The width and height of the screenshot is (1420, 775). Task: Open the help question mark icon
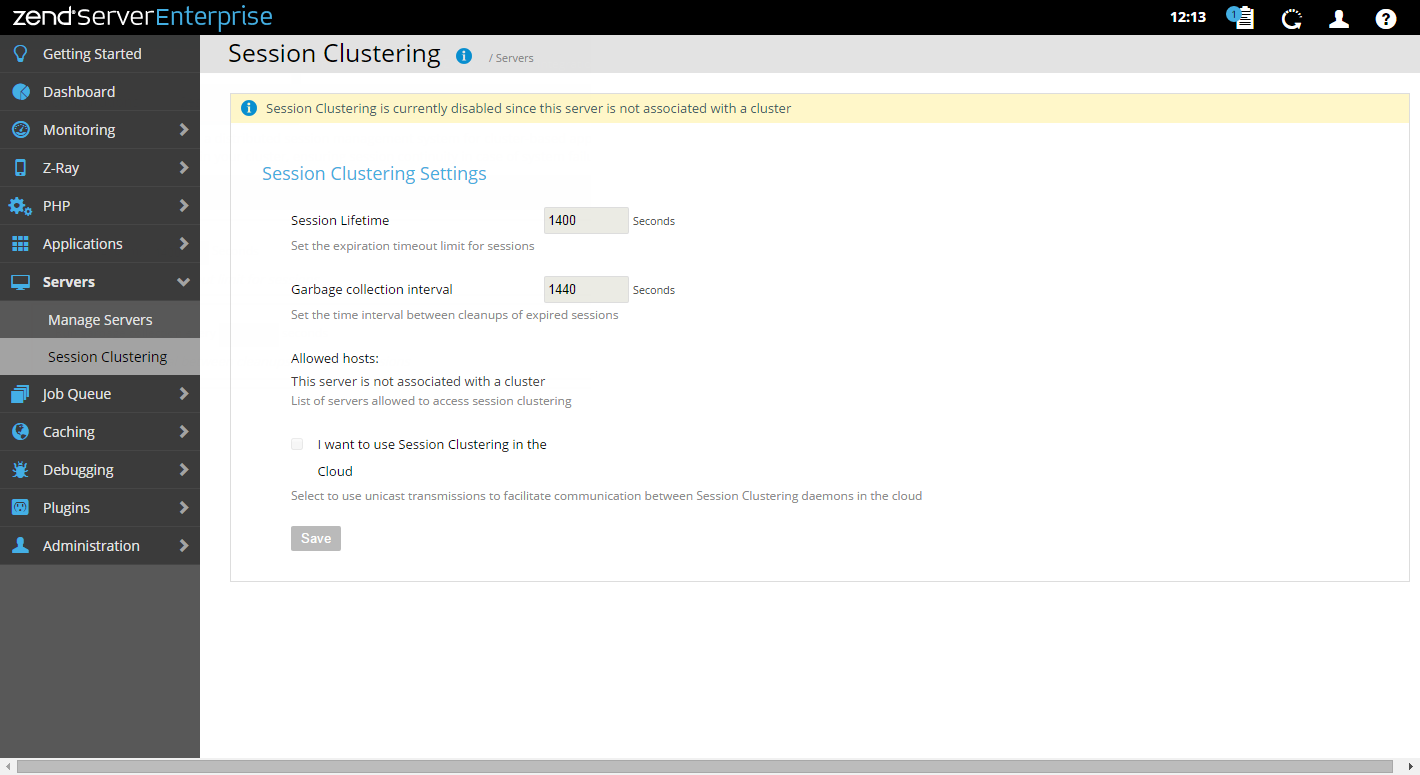click(x=1385, y=18)
